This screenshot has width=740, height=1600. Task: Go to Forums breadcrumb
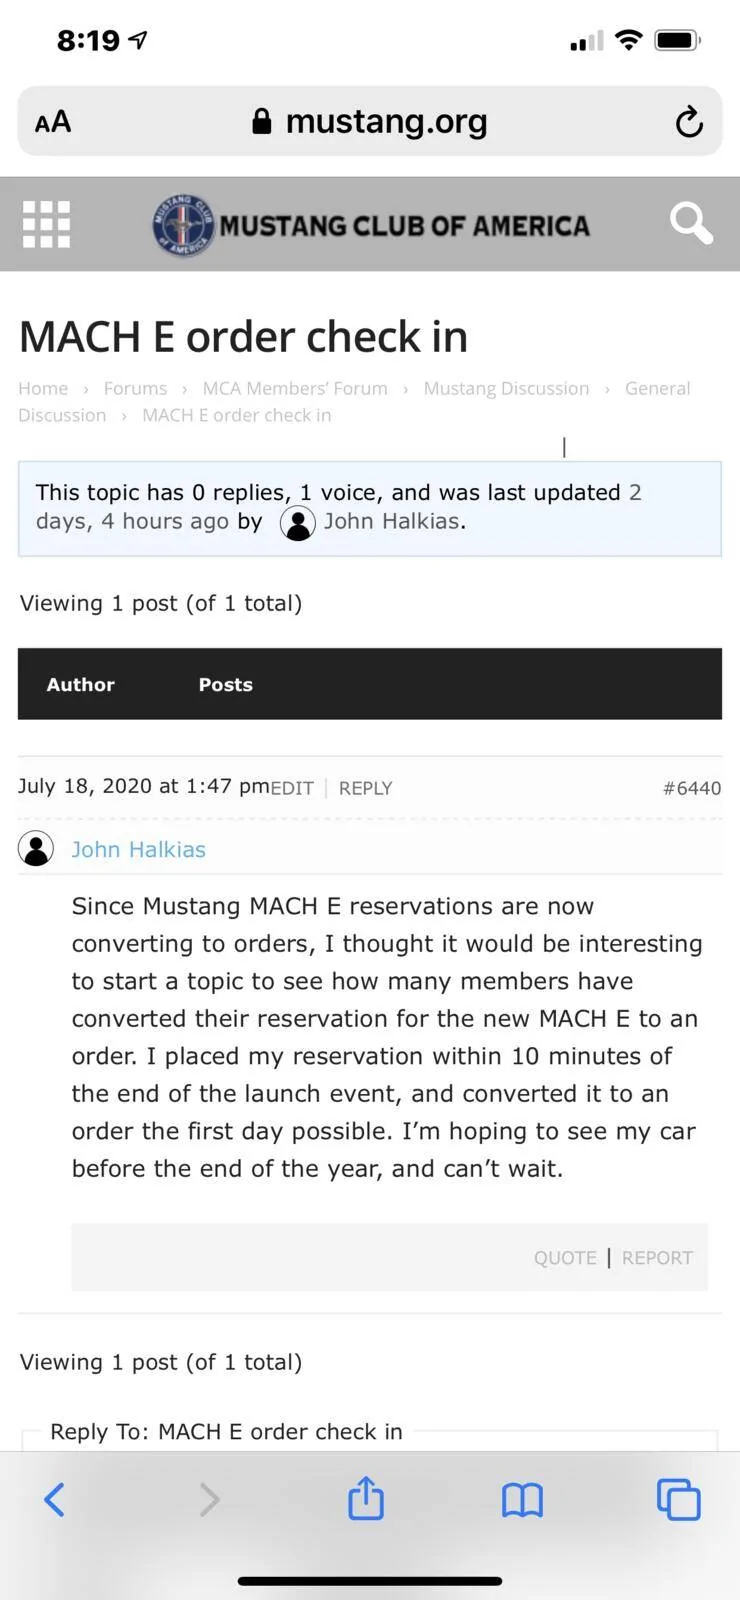(135, 388)
